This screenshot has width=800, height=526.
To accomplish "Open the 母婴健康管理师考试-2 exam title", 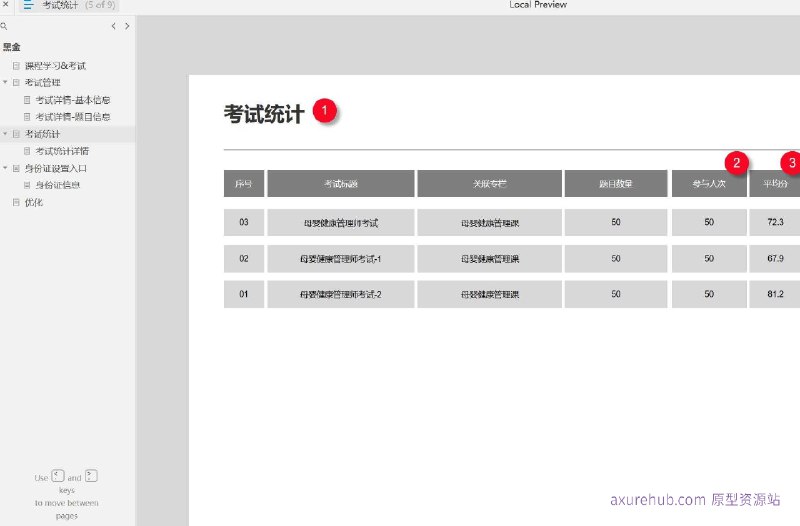I will [x=341, y=295].
